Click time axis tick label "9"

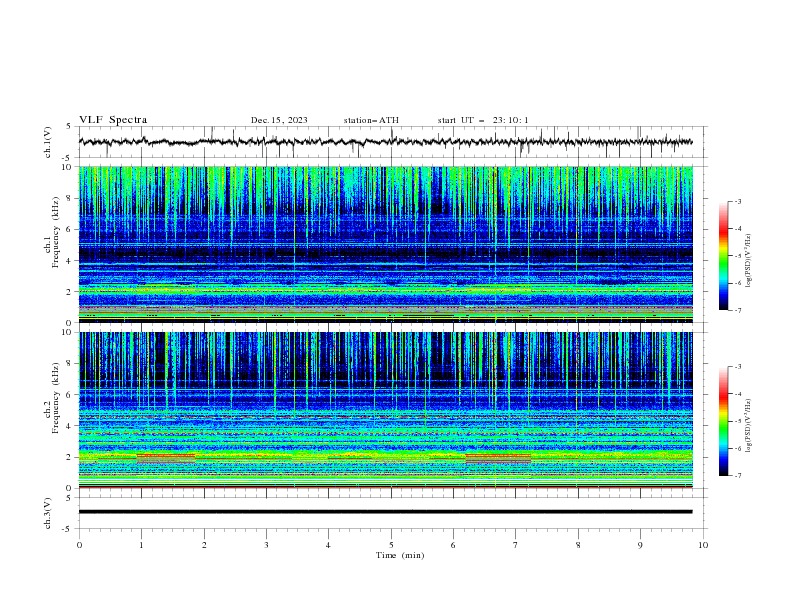click(640, 545)
